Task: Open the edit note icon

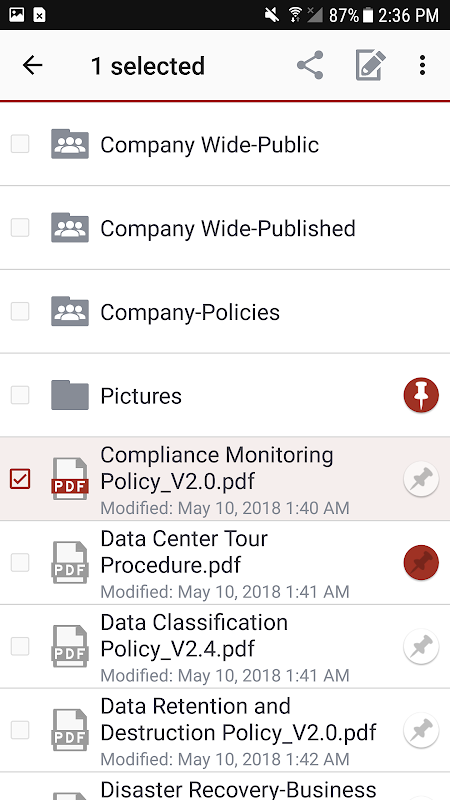Action: 370,65
